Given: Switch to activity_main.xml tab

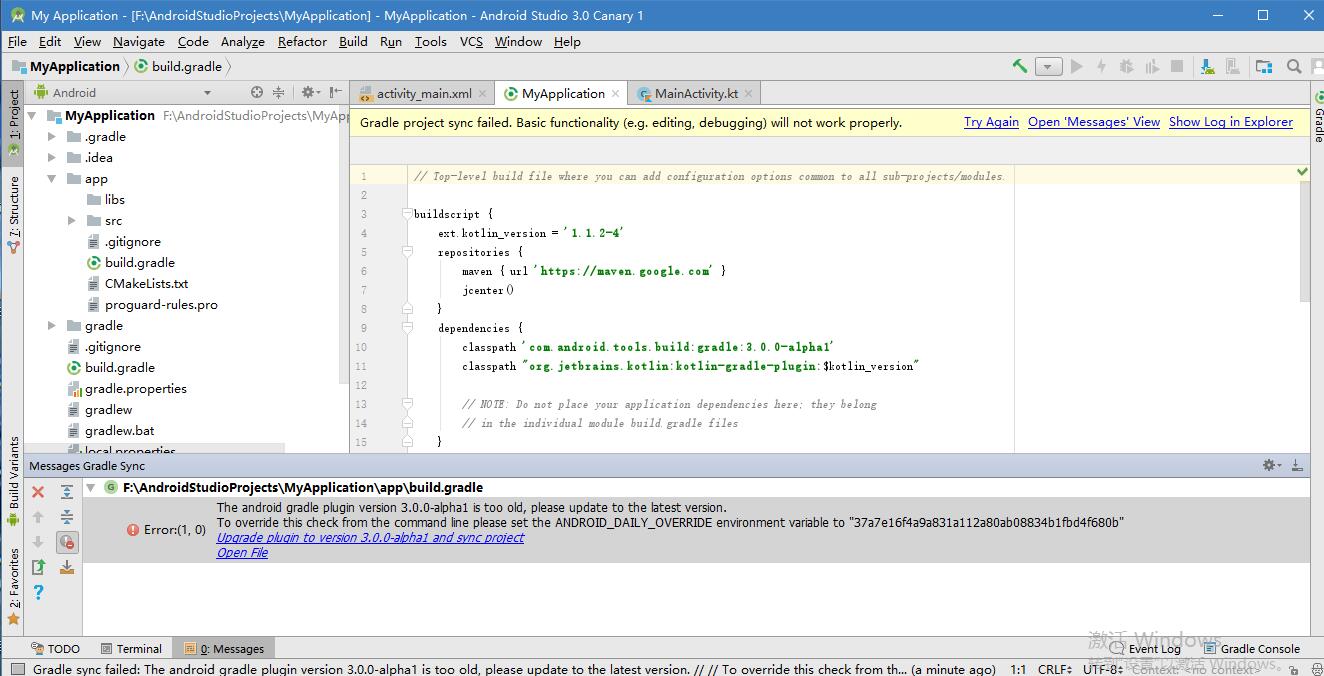Looking at the screenshot, I should click(424, 94).
